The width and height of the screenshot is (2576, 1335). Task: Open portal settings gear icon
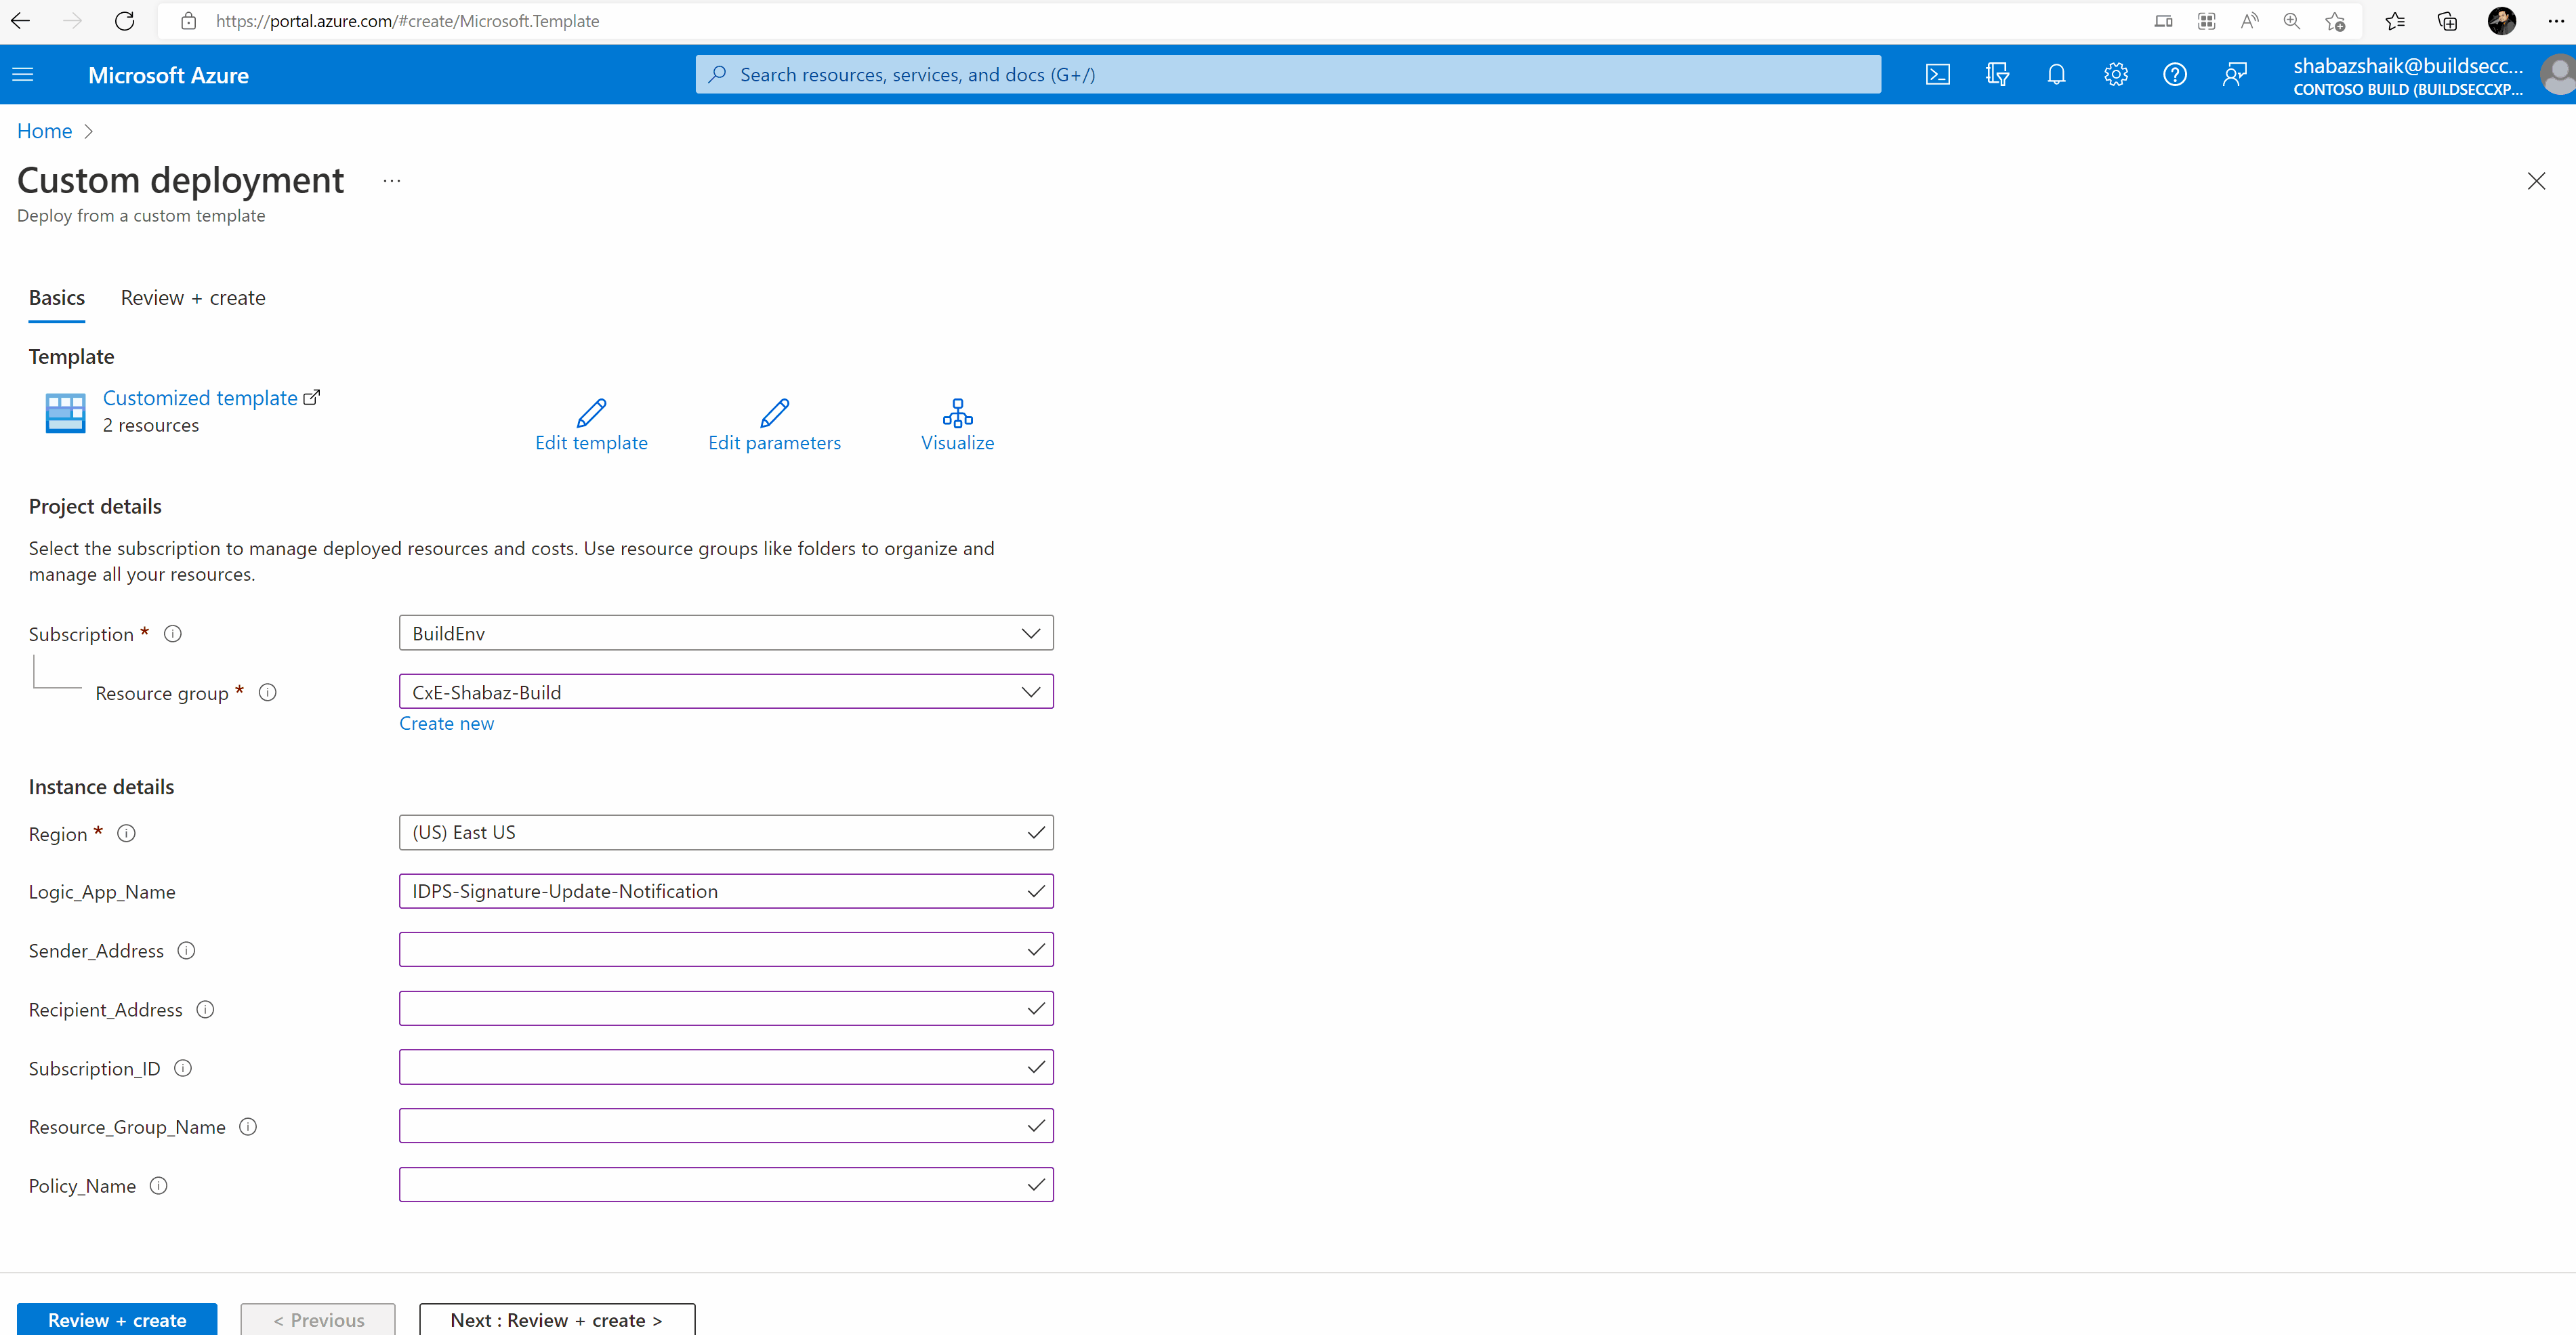point(2115,75)
